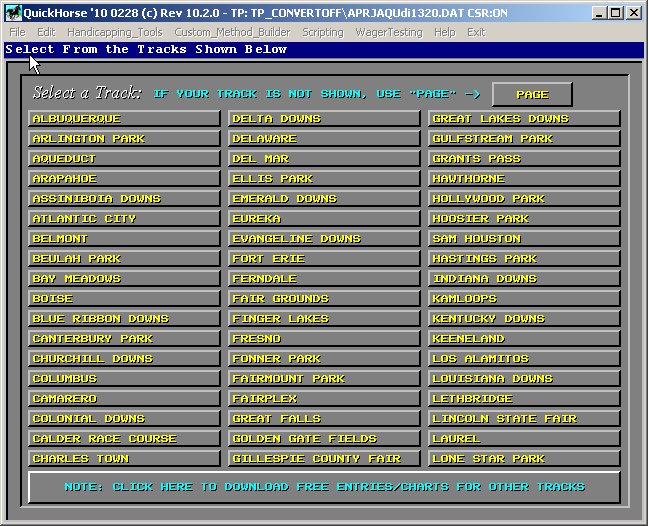Pick the Del Mar track
The height and width of the screenshot is (526, 648).
click(324, 159)
